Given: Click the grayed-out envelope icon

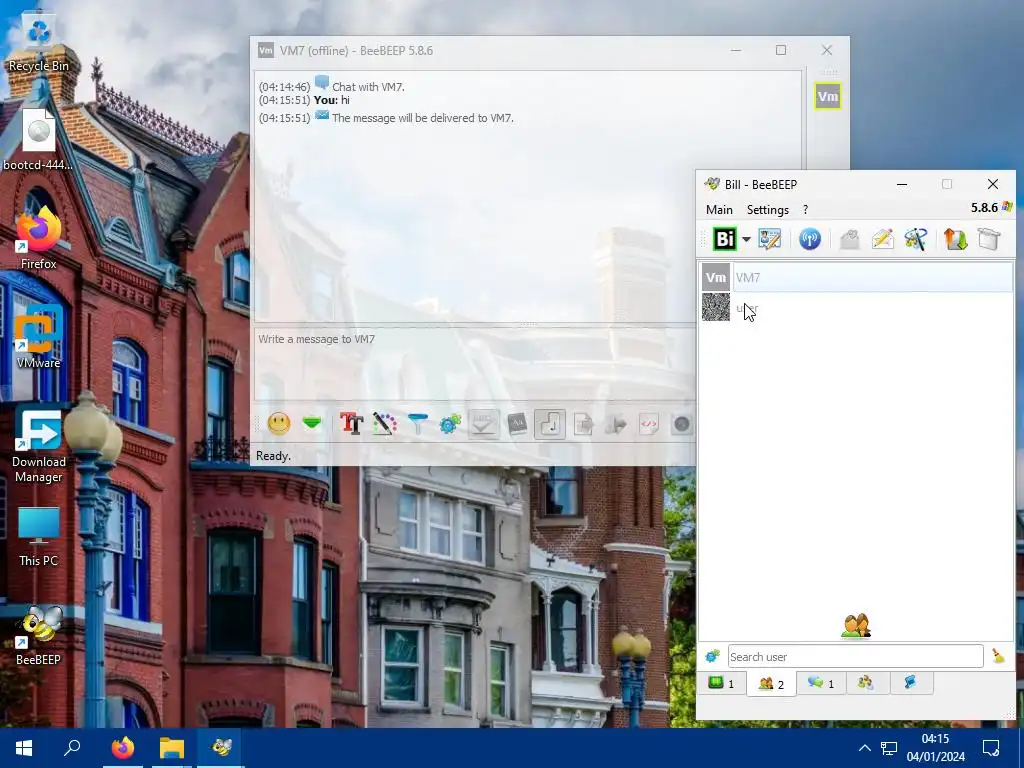Looking at the screenshot, I should tap(849, 239).
